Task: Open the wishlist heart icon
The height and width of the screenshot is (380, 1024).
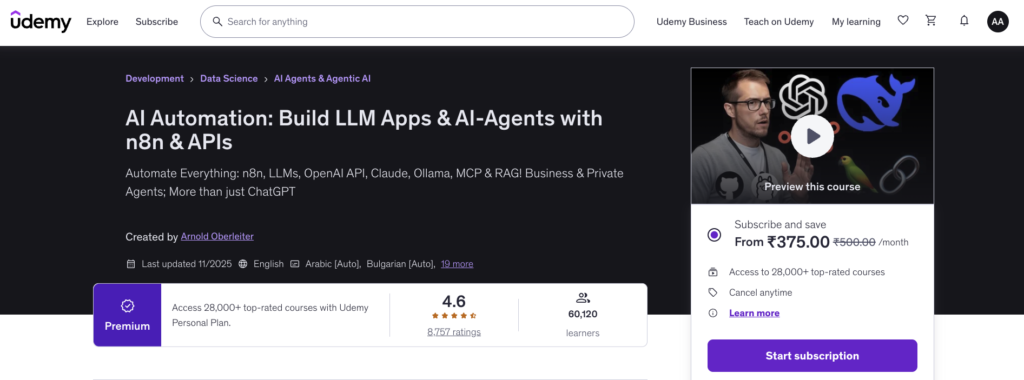Action: [x=903, y=21]
